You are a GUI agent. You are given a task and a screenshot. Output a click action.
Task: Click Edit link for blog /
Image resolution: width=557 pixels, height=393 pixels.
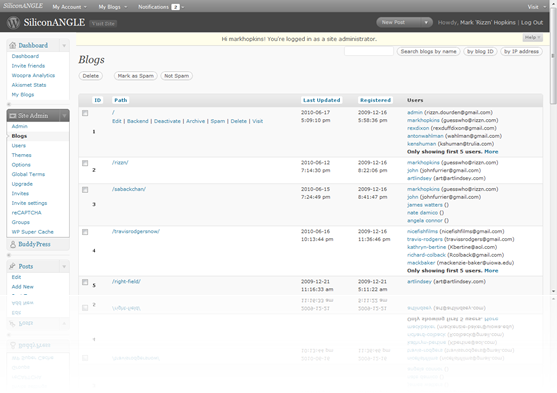tap(117, 121)
